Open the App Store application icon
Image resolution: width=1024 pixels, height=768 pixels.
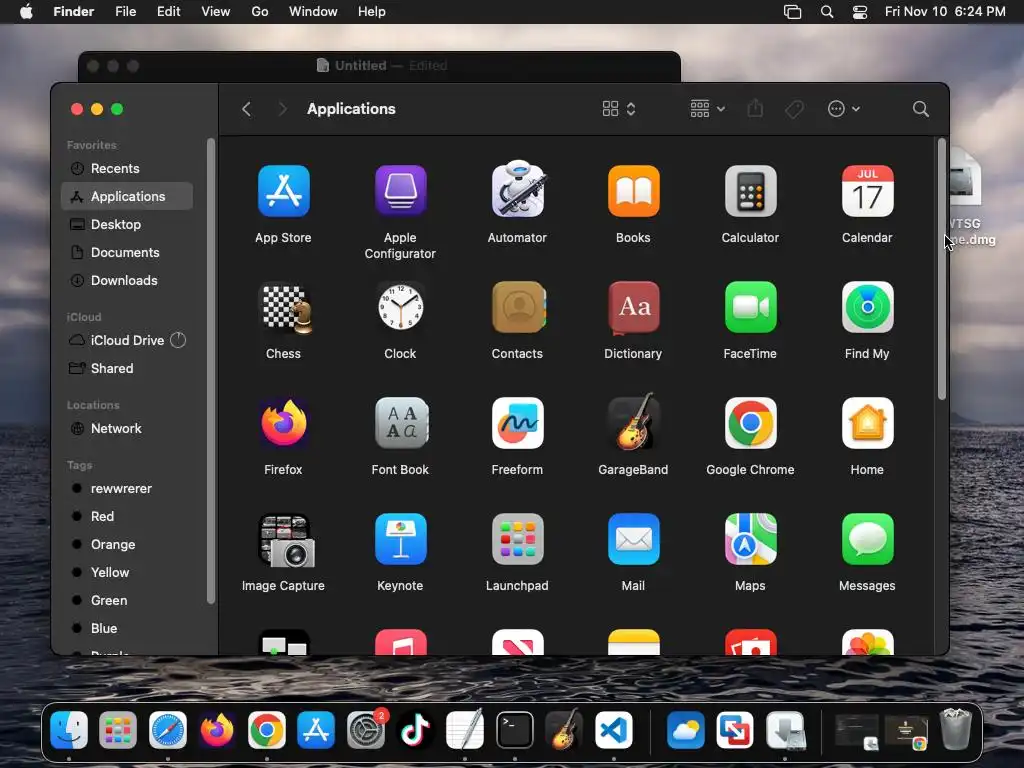283,191
